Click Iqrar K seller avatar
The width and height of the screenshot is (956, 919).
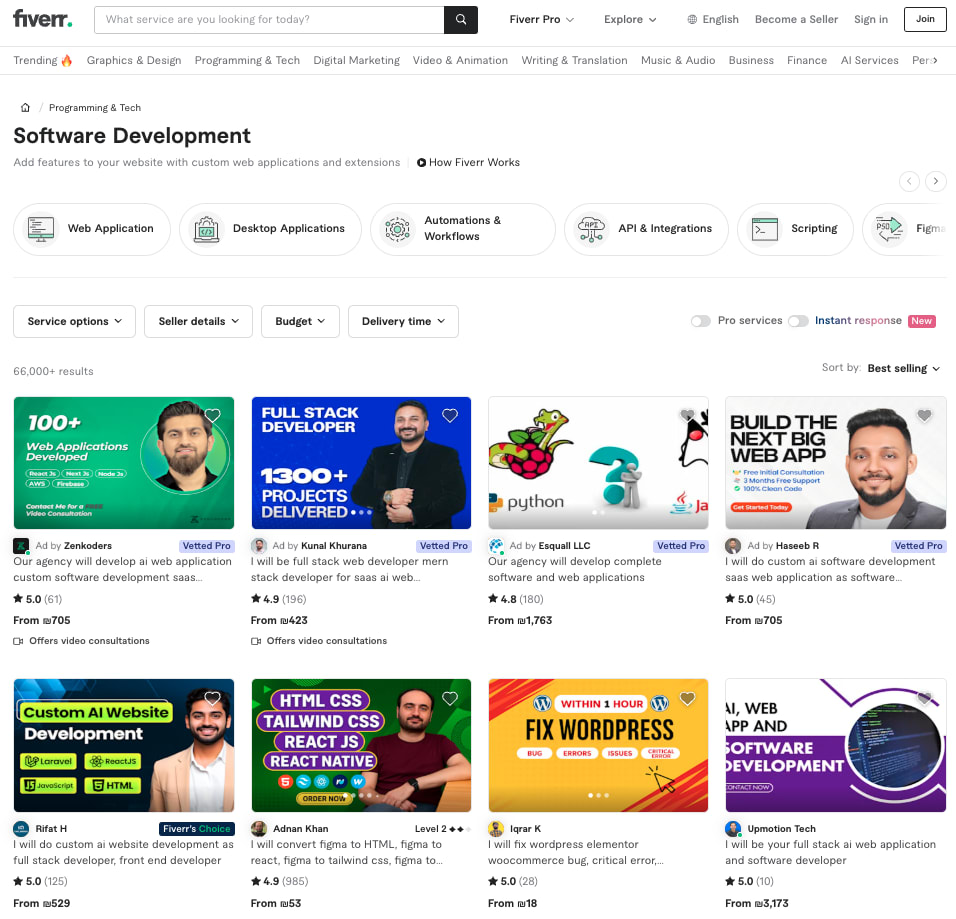pos(496,829)
